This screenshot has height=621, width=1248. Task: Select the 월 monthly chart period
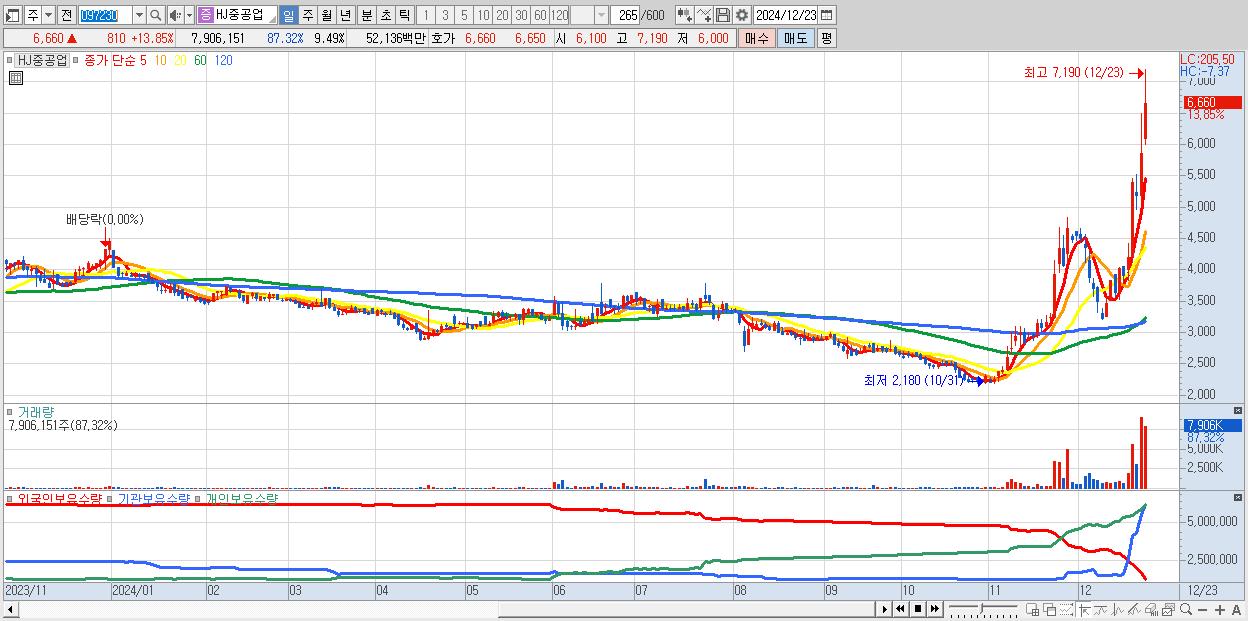(326, 15)
